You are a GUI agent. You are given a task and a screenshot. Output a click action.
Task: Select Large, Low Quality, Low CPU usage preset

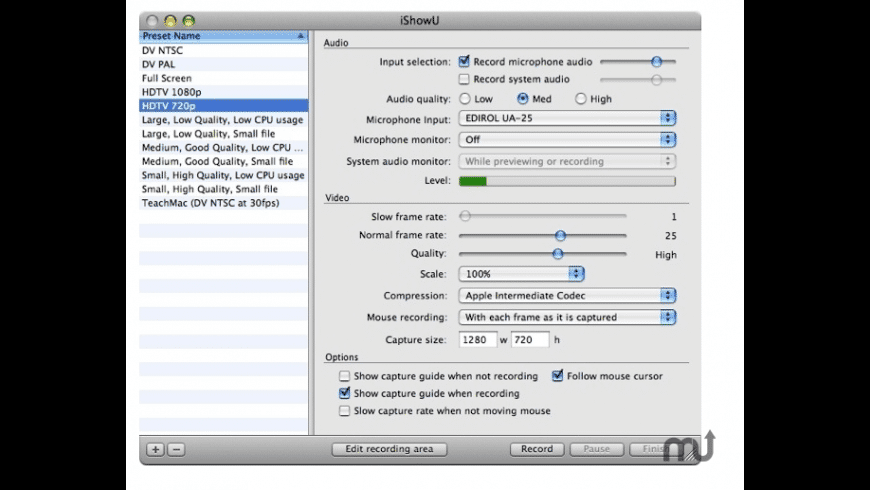pos(224,119)
